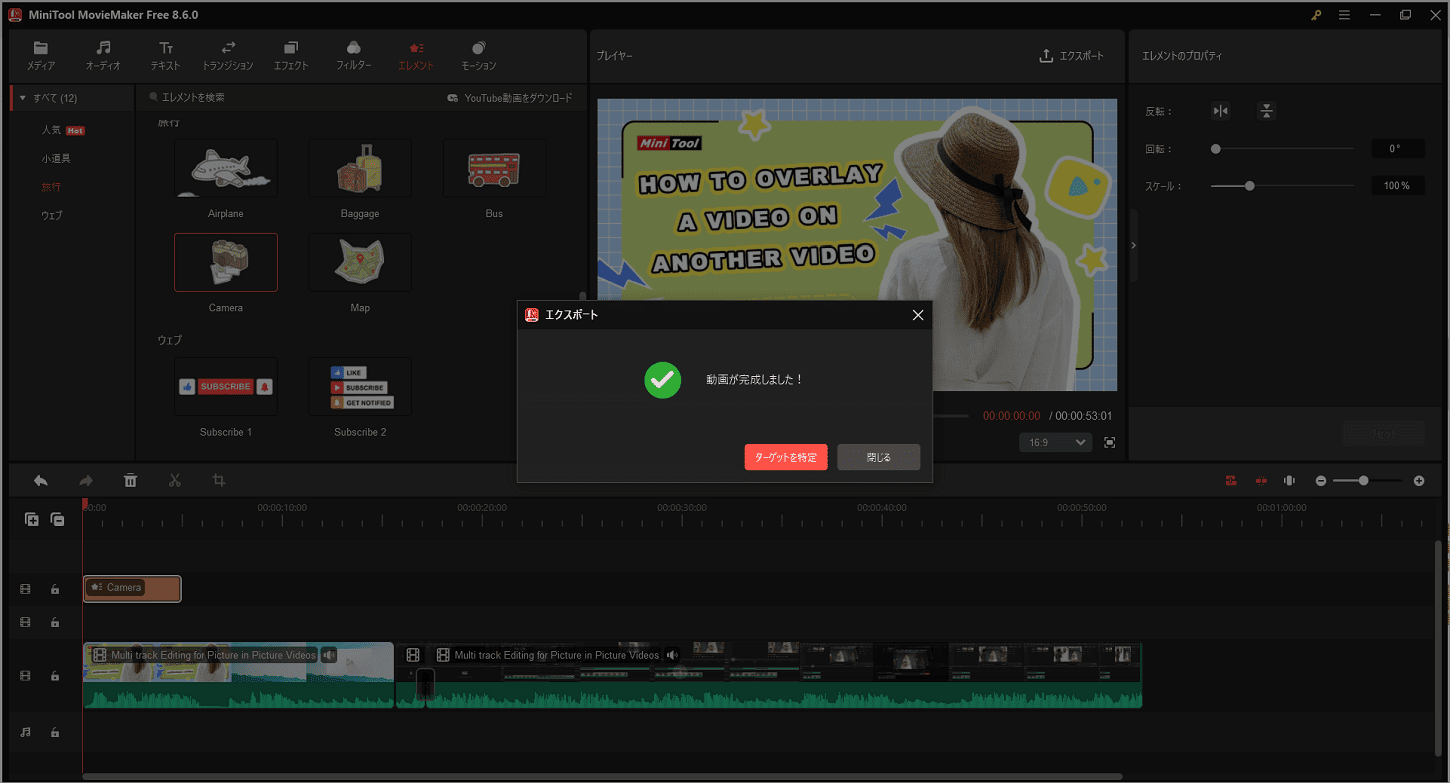The image size is (1450, 783).
Task: Toggle lock on the music audio track
Action: pyautogui.click(x=55, y=733)
